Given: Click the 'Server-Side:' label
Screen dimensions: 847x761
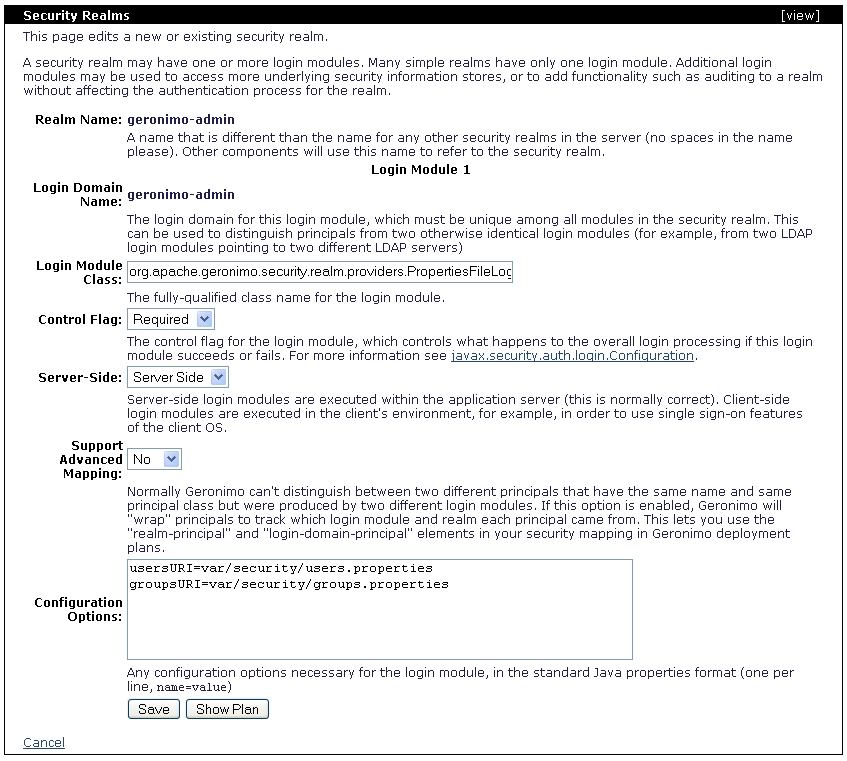Looking at the screenshot, I should [80, 377].
